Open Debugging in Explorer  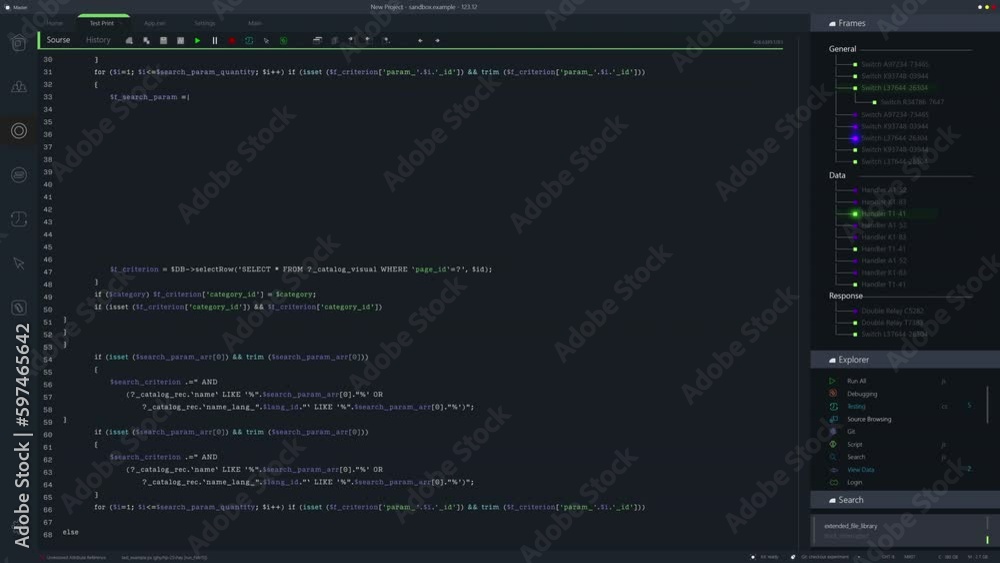pyautogui.click(x=862, y=394)
